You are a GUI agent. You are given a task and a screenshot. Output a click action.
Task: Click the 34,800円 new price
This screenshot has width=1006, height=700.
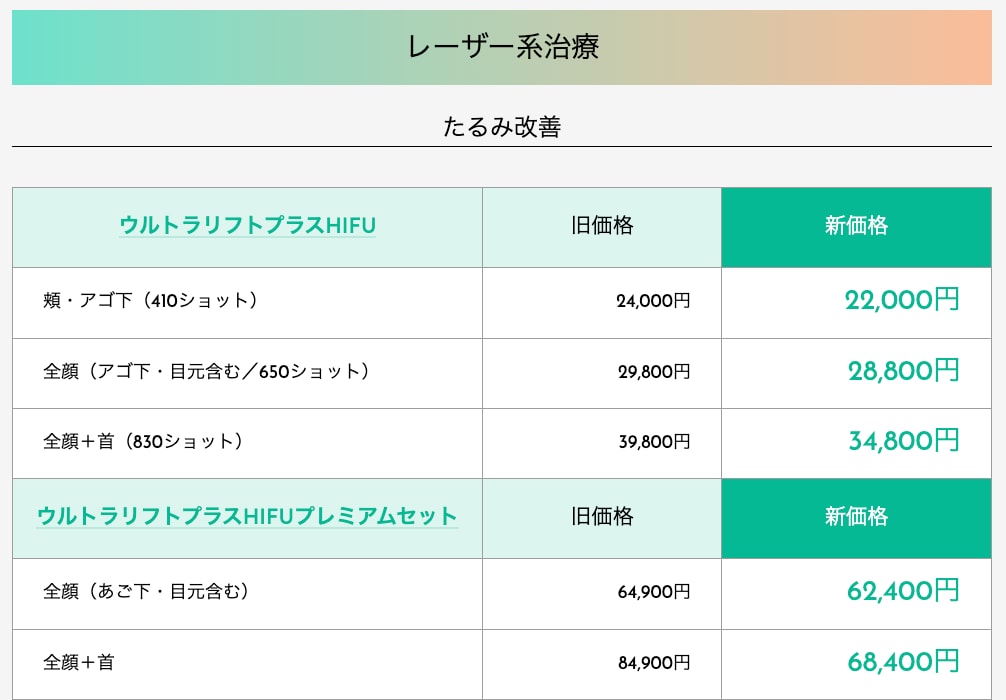(903, 441)
